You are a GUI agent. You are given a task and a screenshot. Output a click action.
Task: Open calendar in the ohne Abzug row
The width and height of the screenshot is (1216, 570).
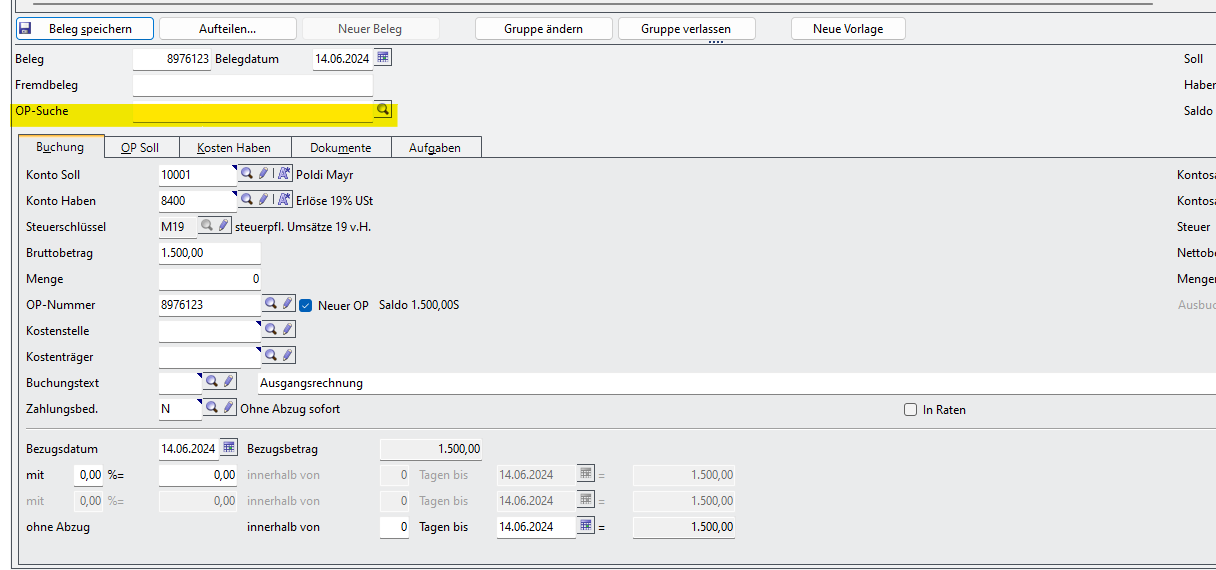[586, 525]
